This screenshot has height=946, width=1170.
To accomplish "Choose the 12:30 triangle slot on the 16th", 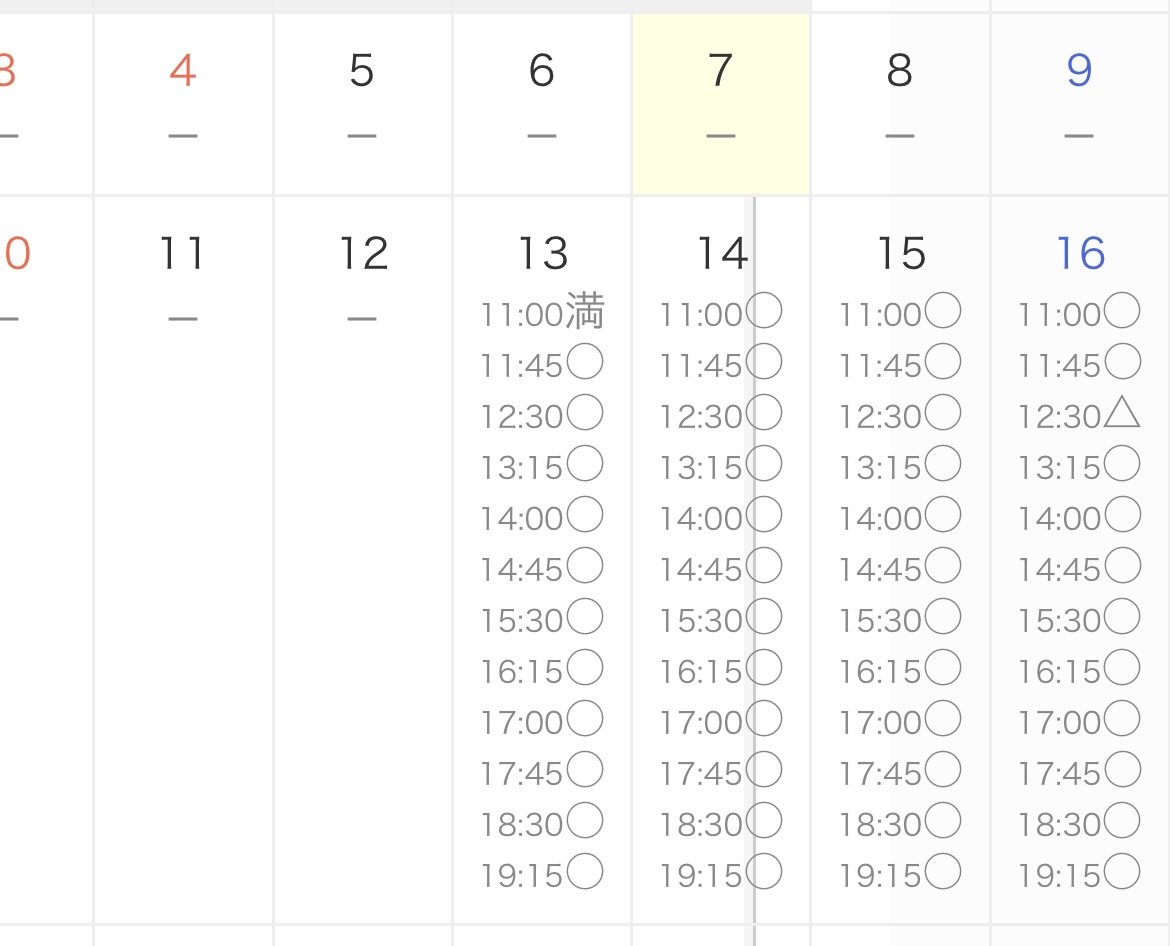I will [1122, 413].
